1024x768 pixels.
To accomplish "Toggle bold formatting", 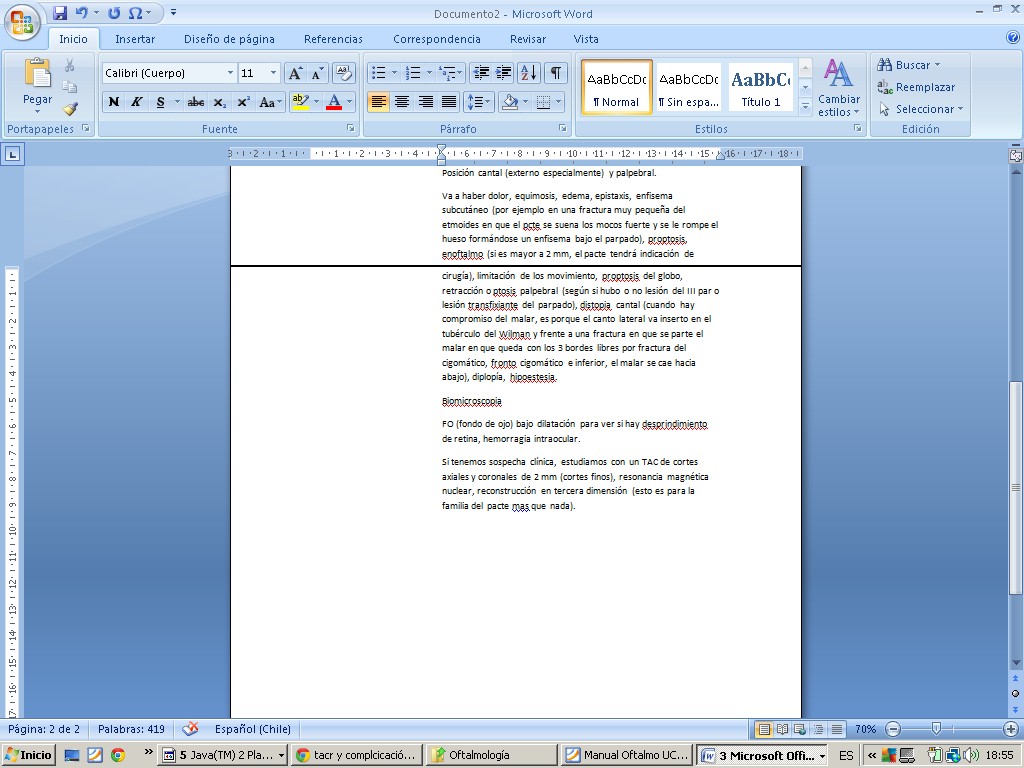I will point(113,102).
